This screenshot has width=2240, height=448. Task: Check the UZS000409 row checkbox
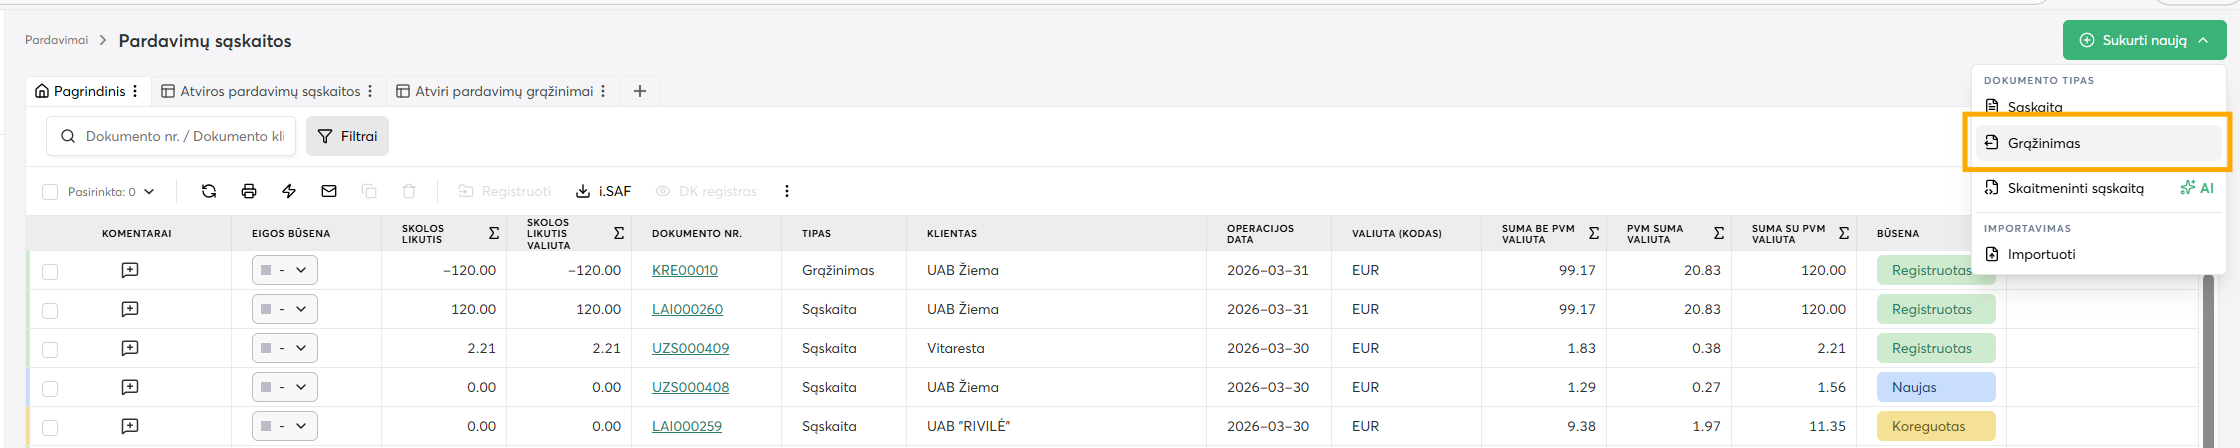50,349
